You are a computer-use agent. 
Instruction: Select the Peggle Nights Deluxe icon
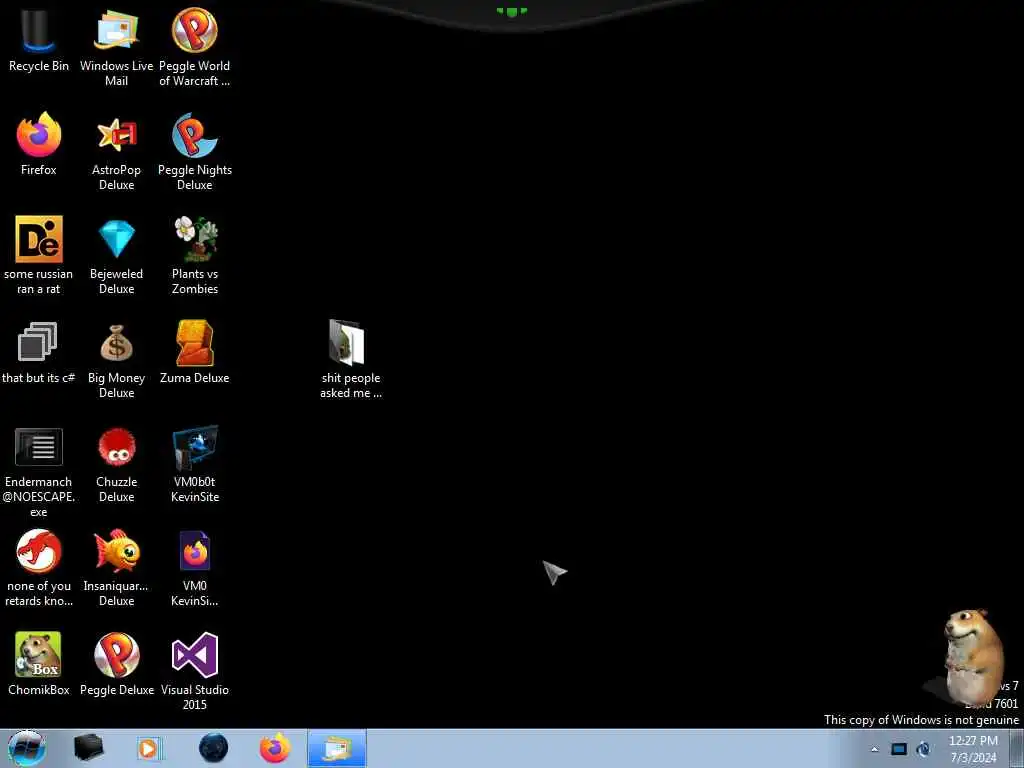(195, 152)
